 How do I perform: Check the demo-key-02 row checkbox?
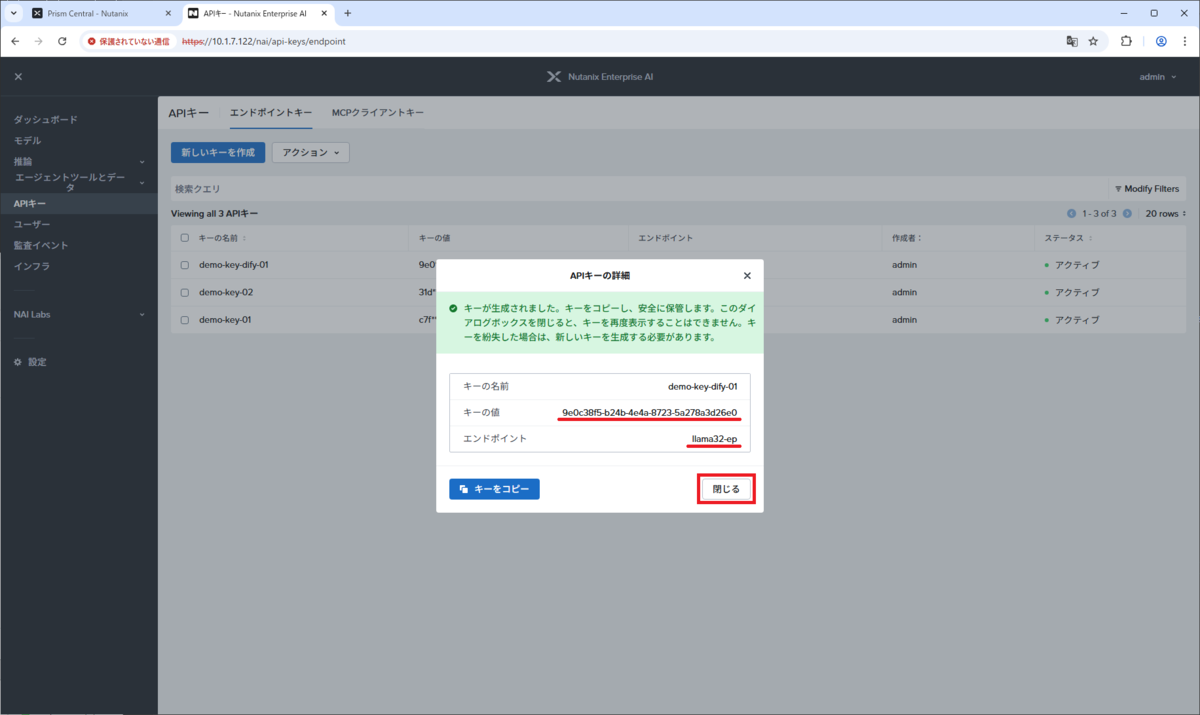click(x=185, y=293)
